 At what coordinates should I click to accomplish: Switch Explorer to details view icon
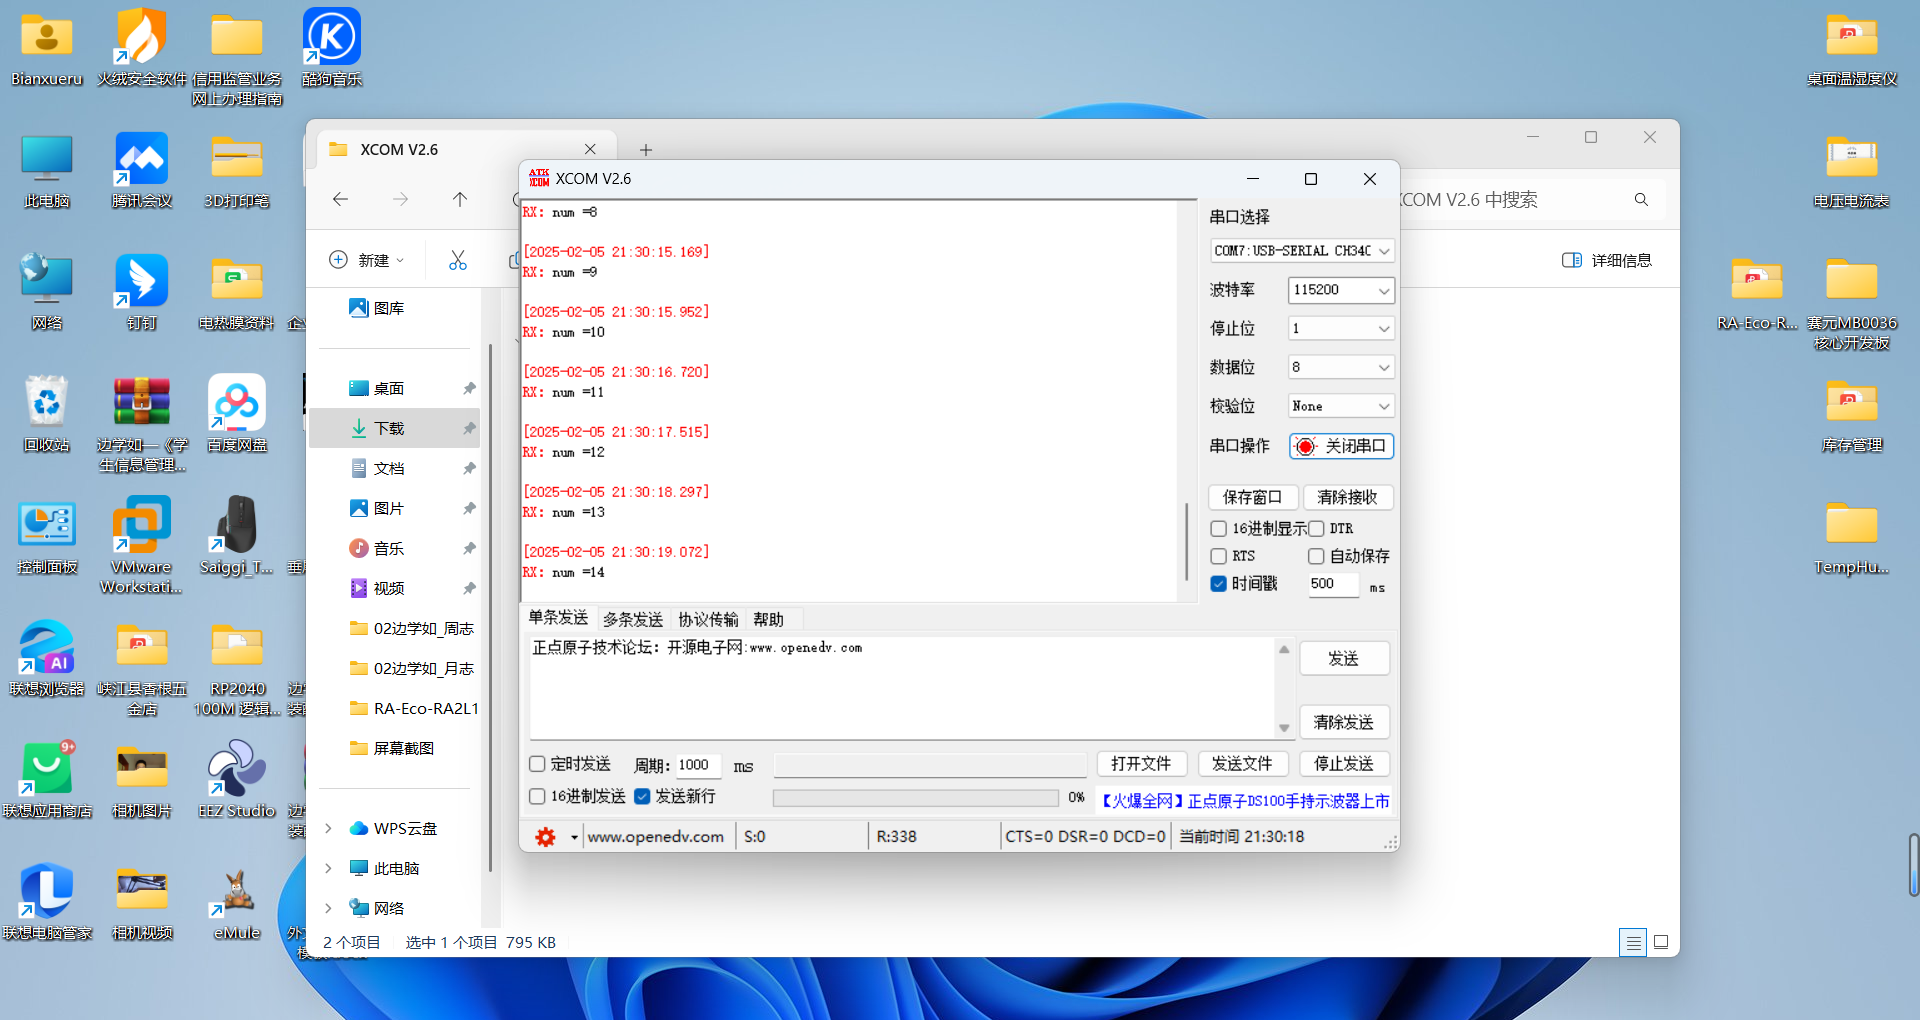point(1633,942)
